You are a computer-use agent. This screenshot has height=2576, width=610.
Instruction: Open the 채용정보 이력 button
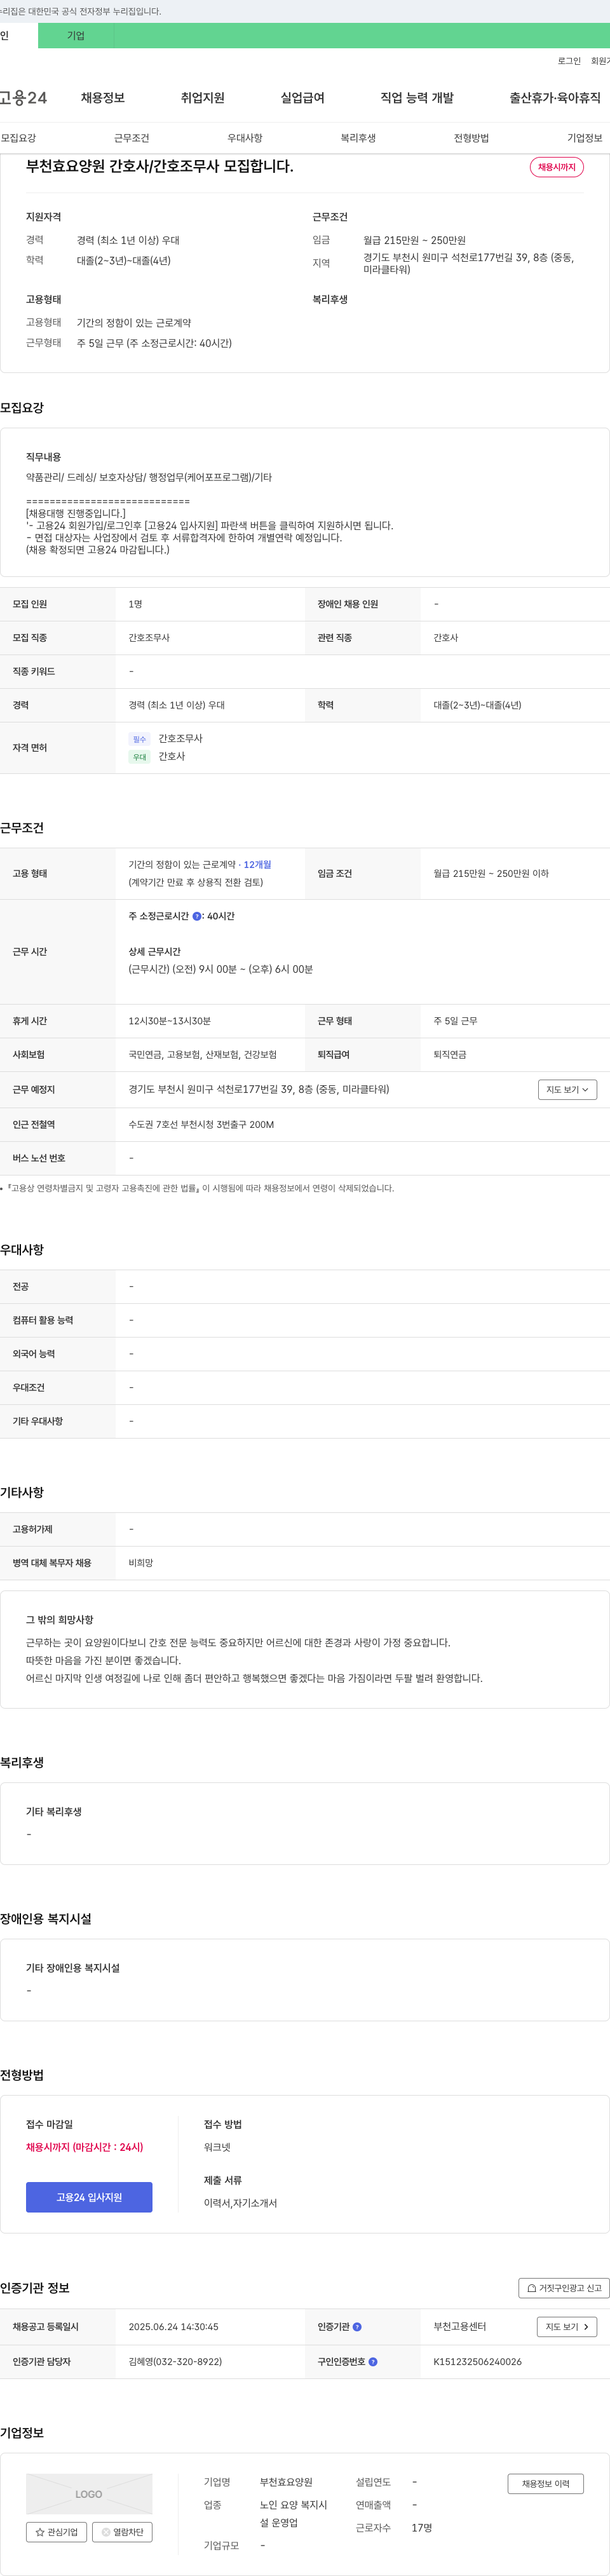545,2483
